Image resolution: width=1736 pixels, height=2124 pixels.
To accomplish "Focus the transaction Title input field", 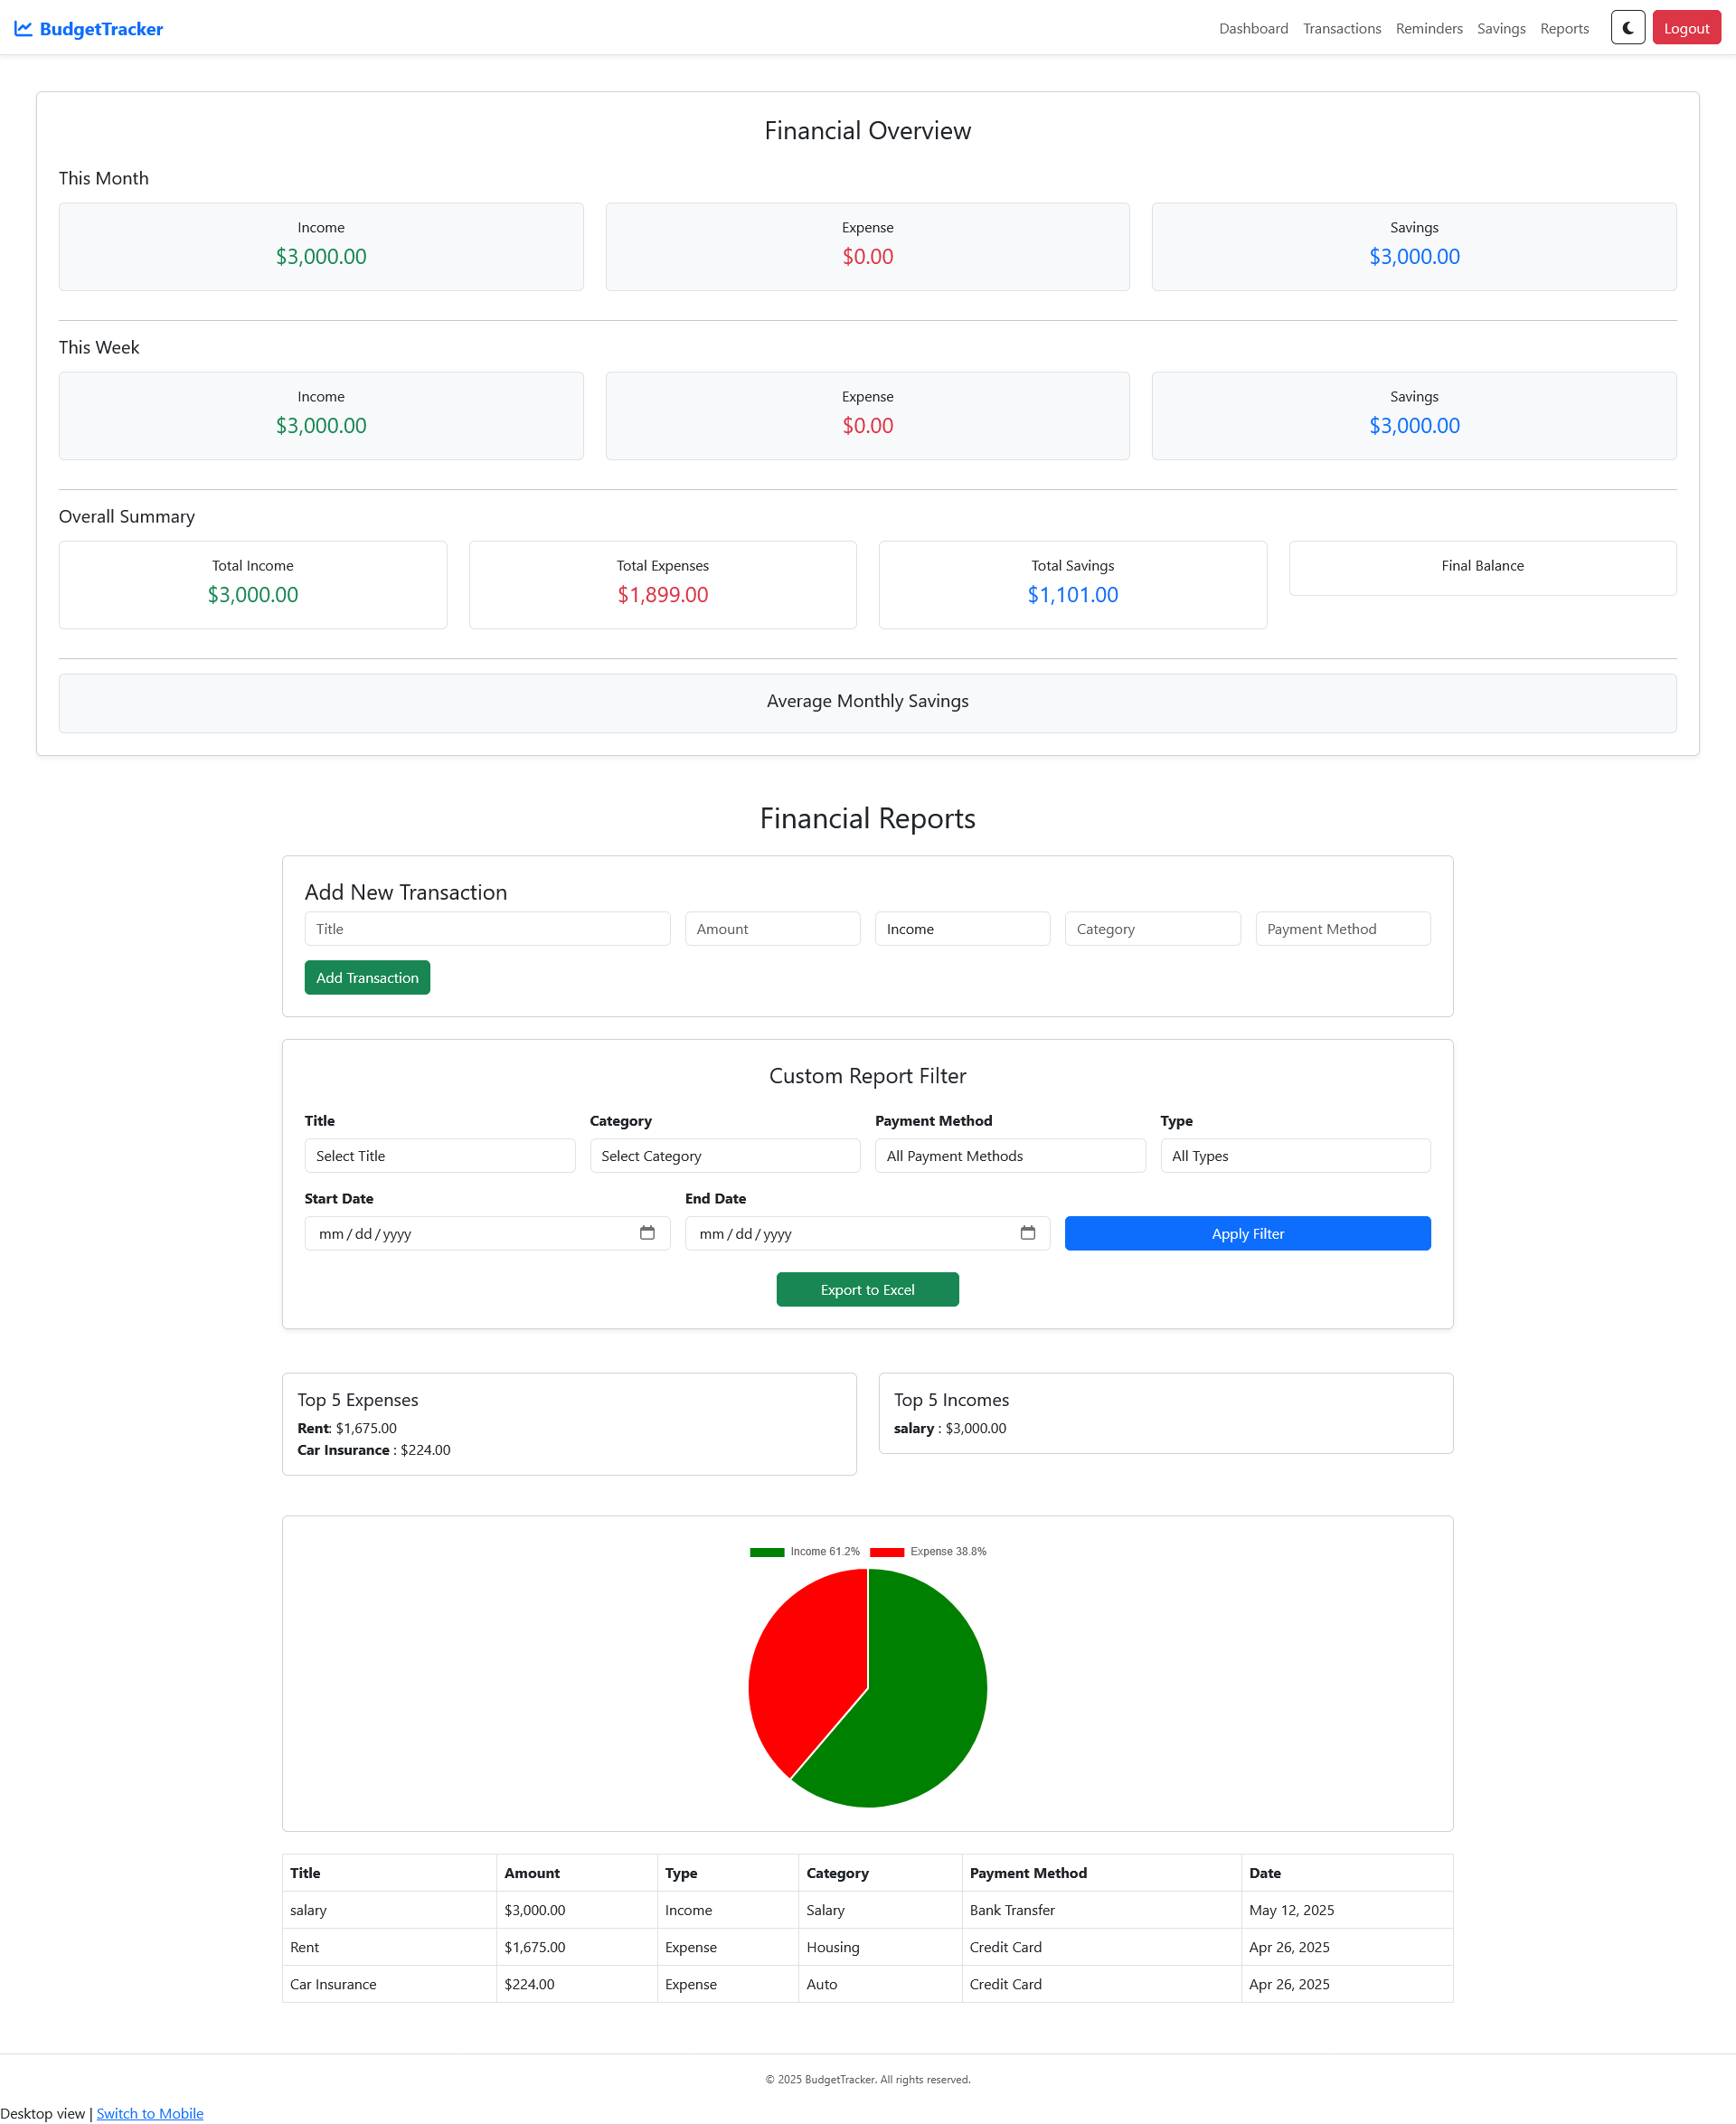I will point(487,929).
